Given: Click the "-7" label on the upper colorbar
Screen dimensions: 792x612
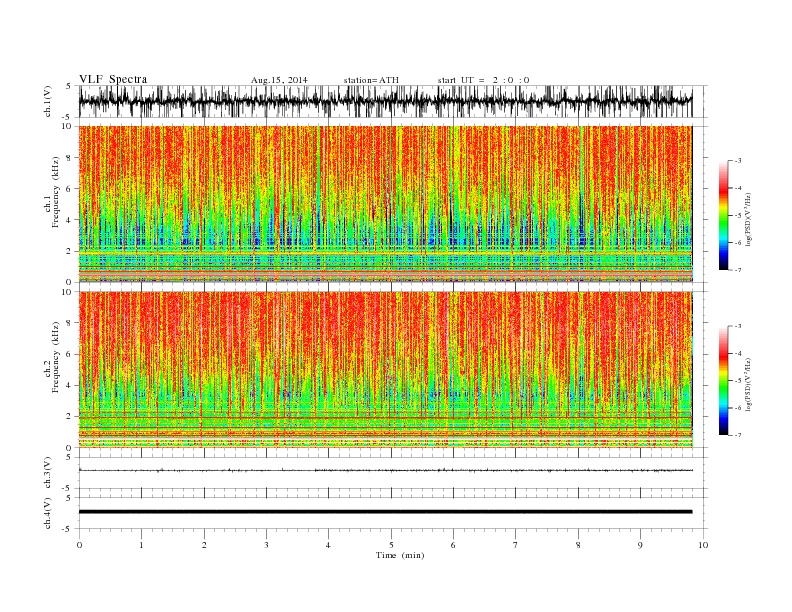Looking at the screenshot, I should click(738, 270).
